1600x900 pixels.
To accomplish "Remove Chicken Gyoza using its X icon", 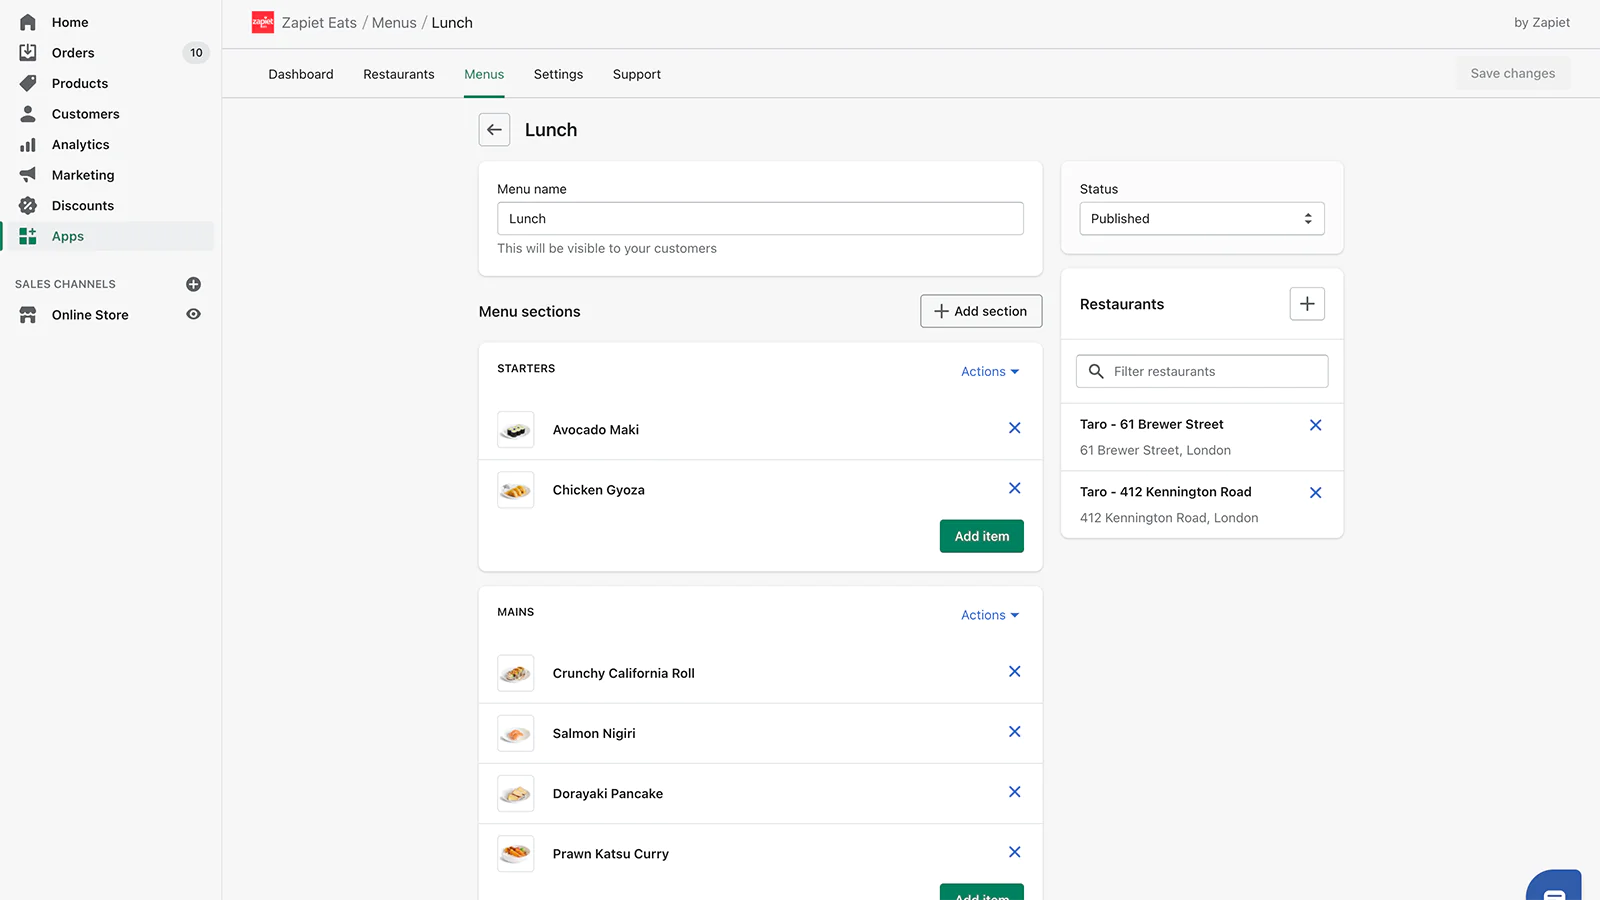I will (x=1014, y=488).
